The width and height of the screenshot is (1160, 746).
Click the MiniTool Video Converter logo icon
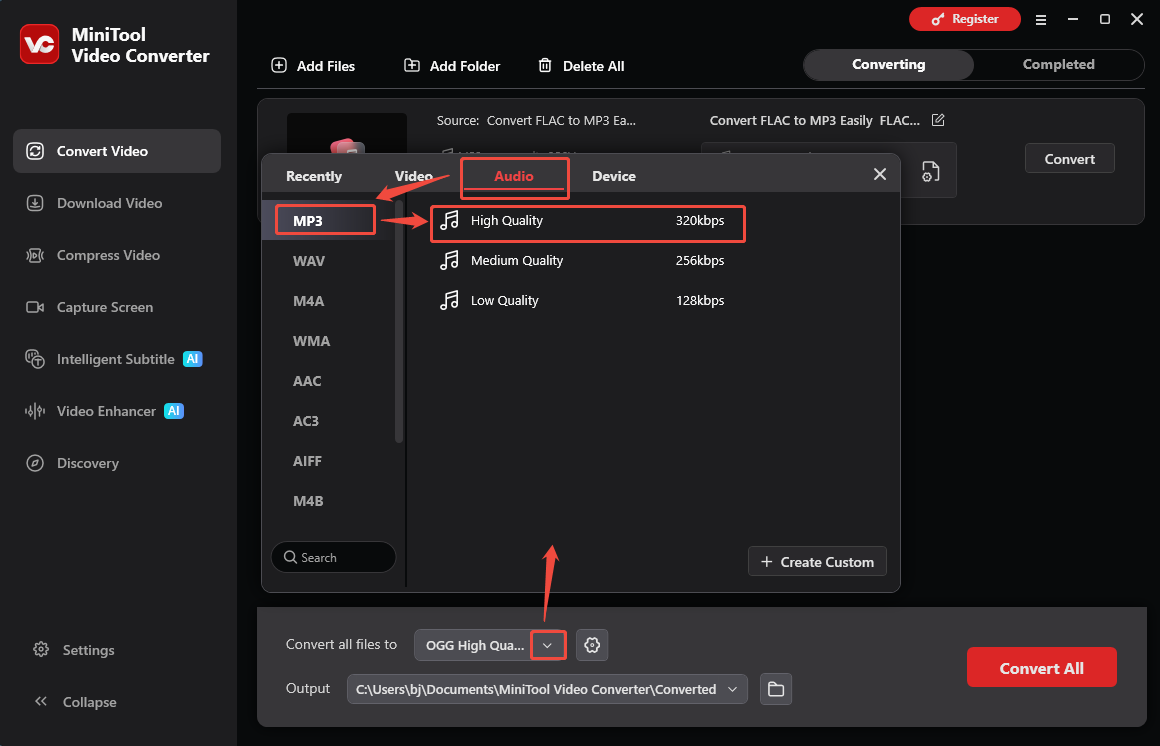(x=39, y=44)
